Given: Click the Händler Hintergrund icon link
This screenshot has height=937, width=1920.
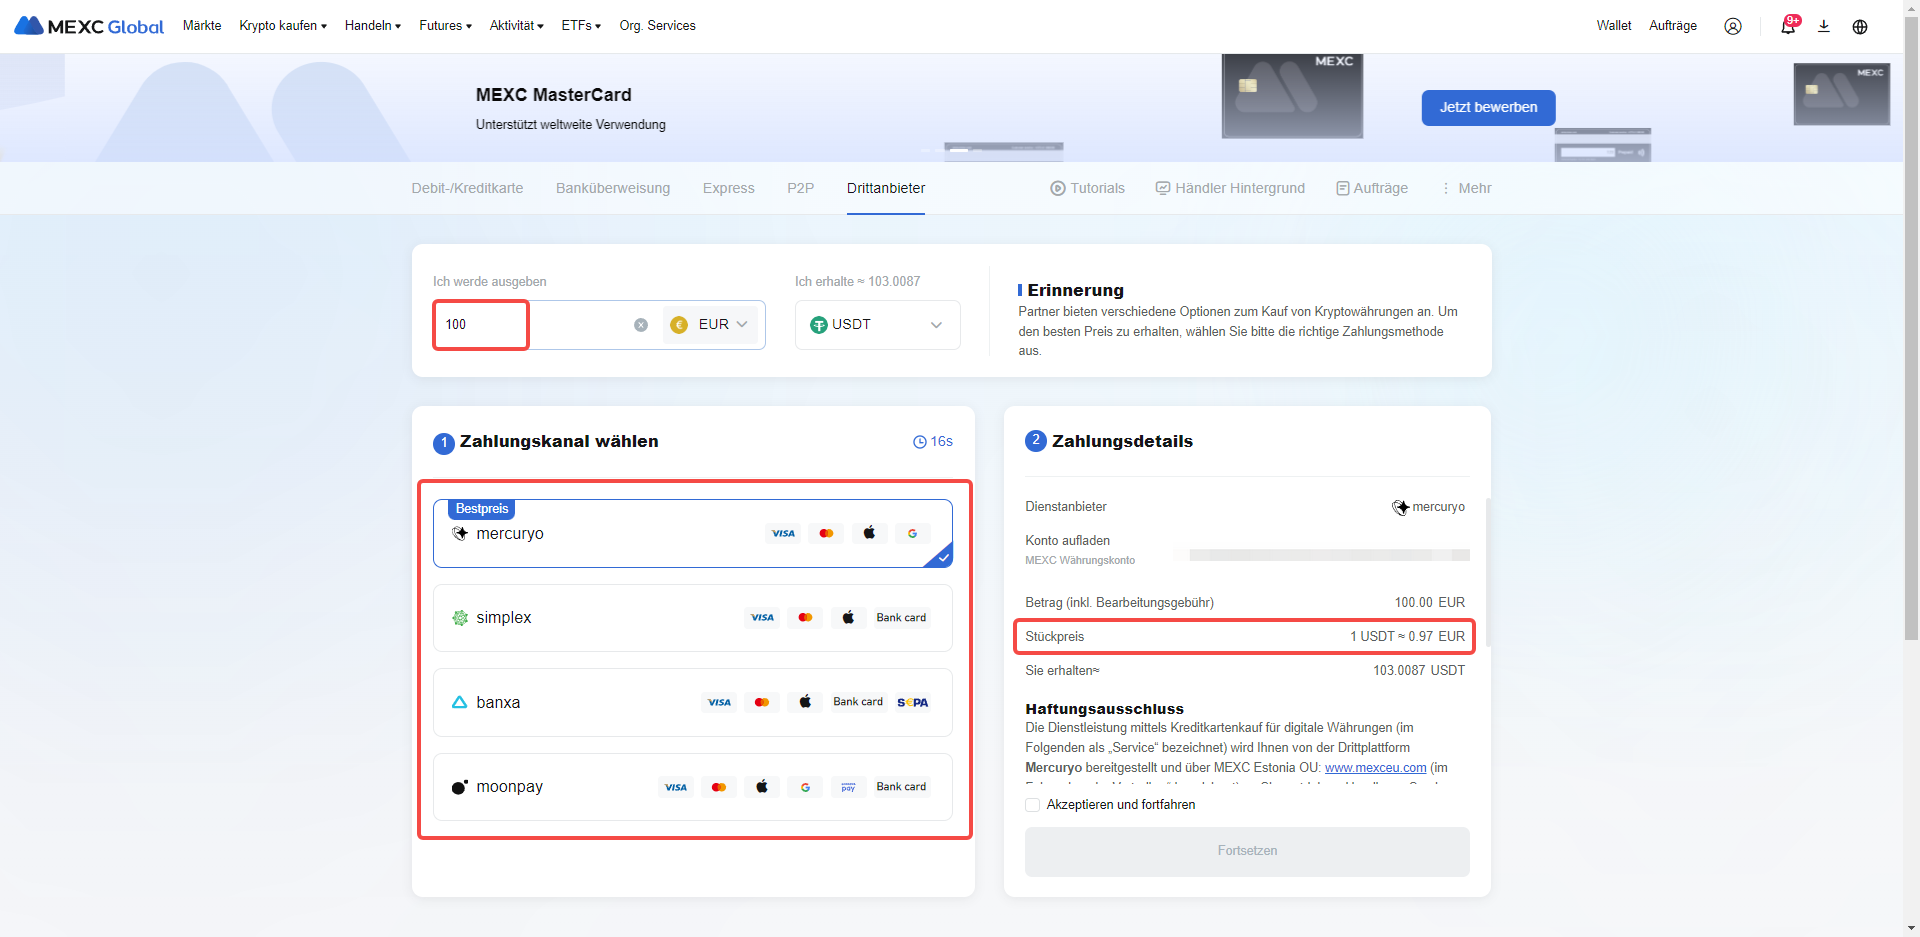Looking at the screenshot, I should (1230, 188).
